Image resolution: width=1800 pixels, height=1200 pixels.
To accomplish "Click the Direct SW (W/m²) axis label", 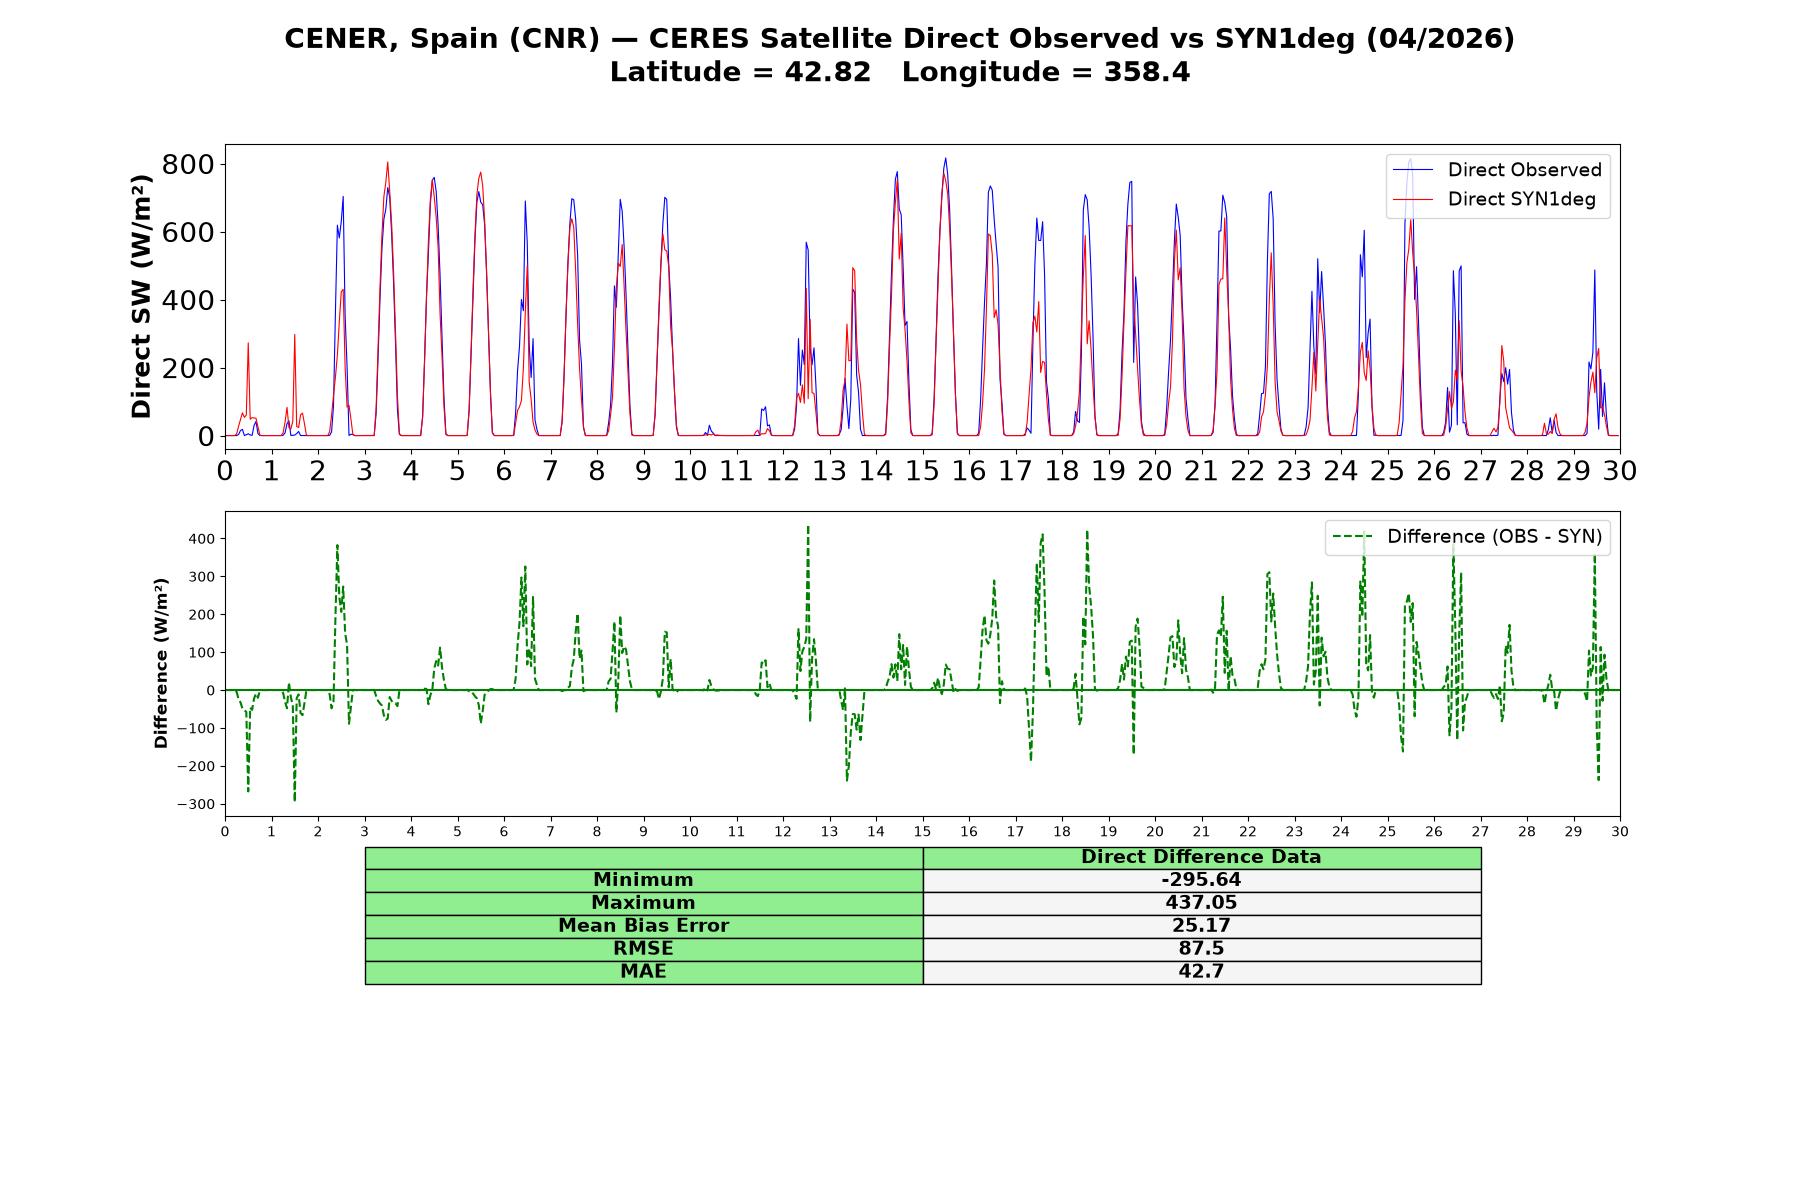I will [142, 296].
